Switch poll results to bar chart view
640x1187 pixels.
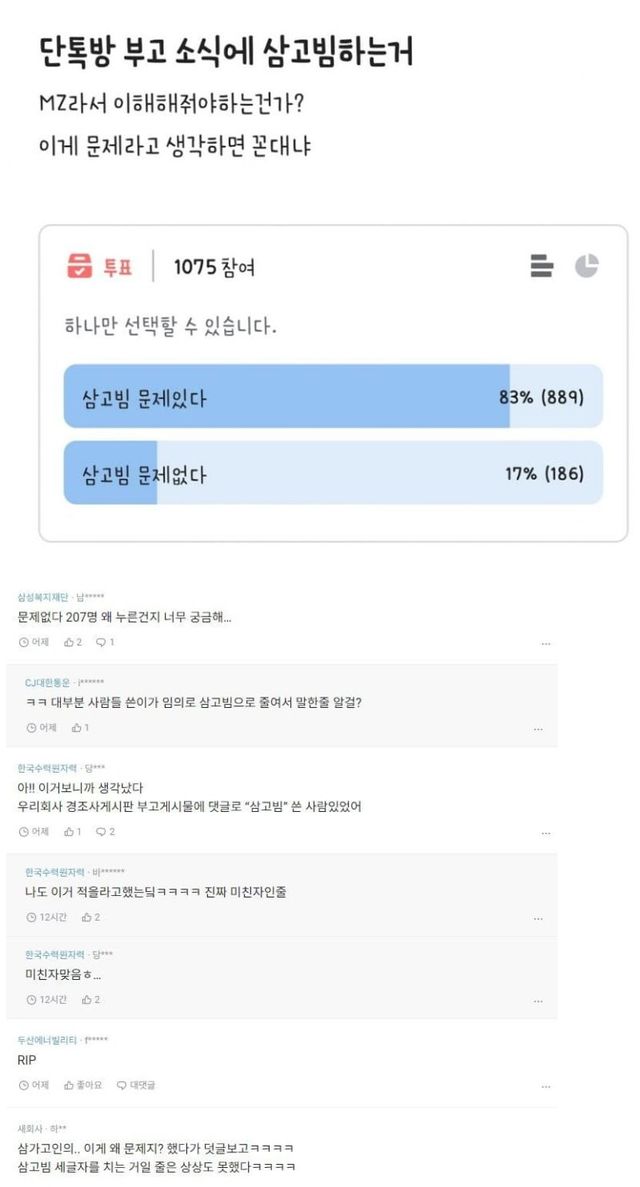(x=541, y=266)
